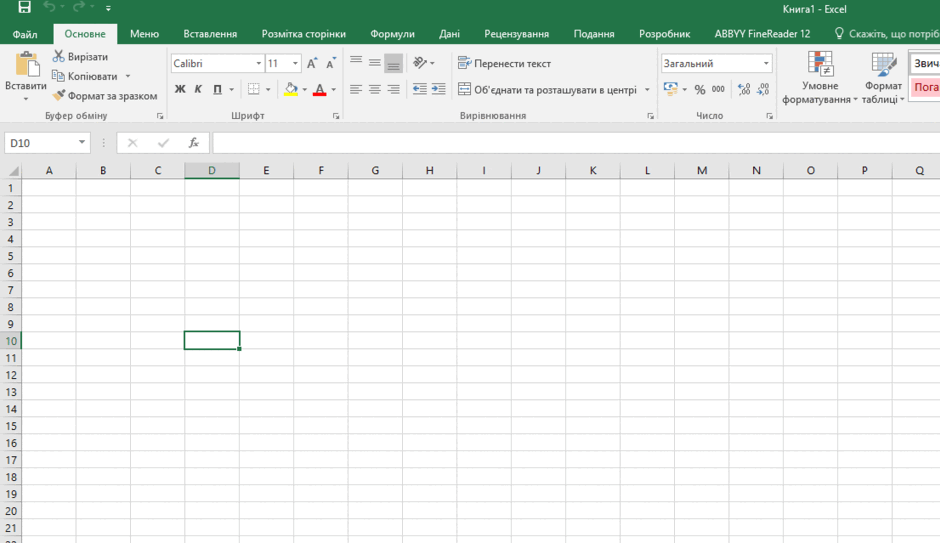Image resolution: width=940 pixels, height=543 pixels.
Task: Undo the last action
Action: pos(50,7)
